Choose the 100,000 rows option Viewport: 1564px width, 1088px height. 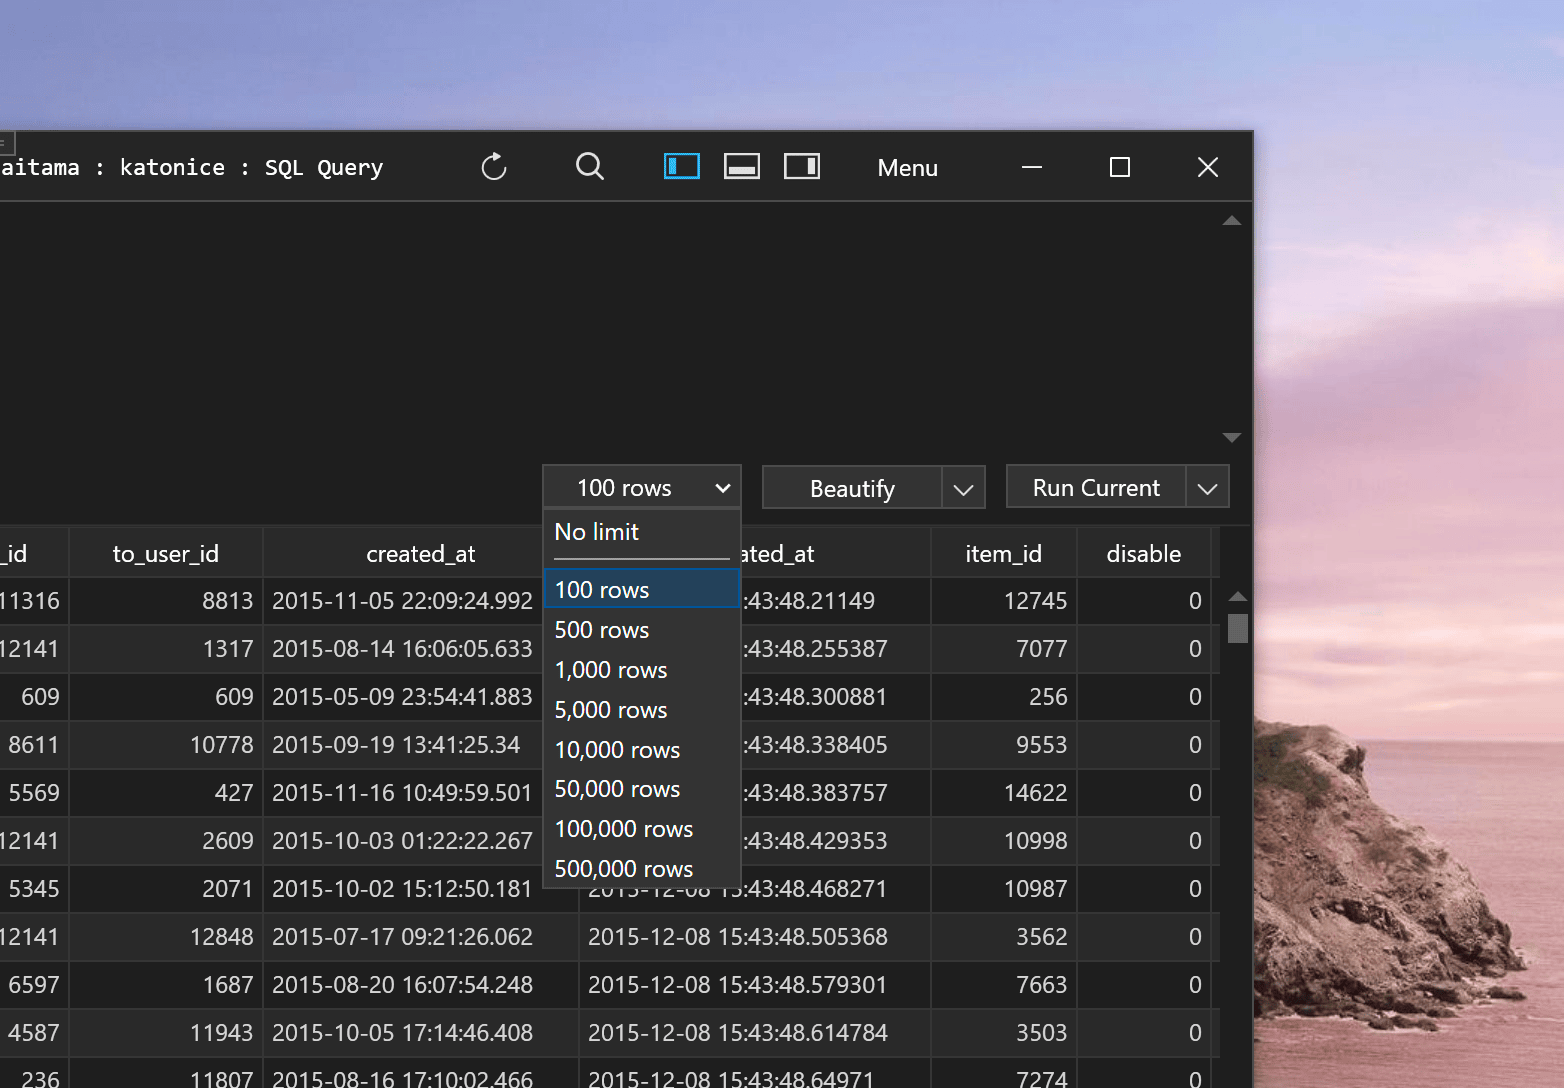tap(642, 829)
